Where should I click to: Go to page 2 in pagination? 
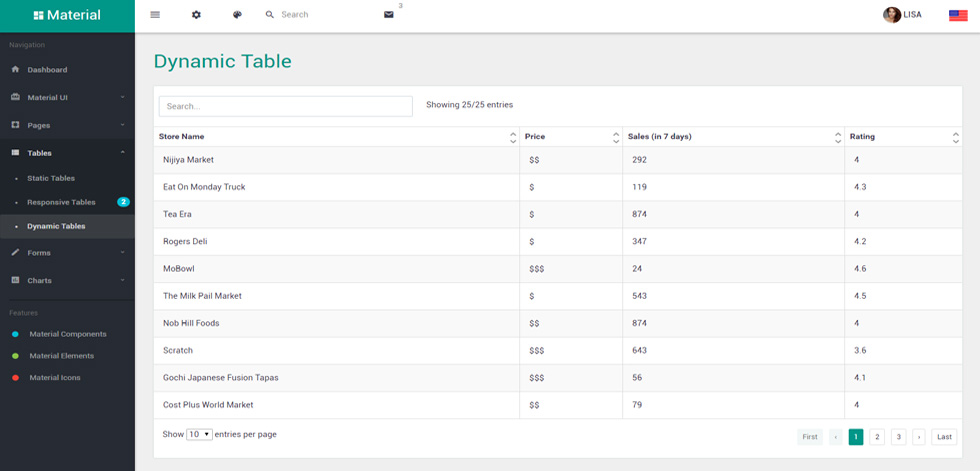(877, 437)
